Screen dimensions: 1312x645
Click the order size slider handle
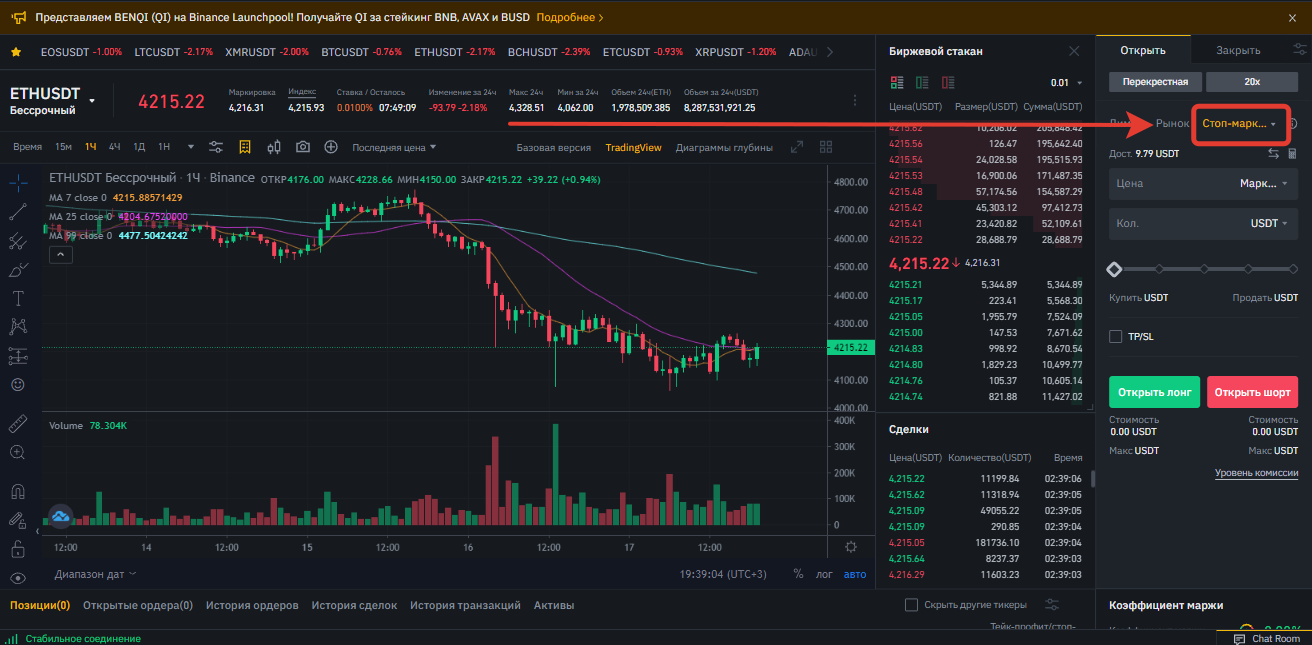1114,269
